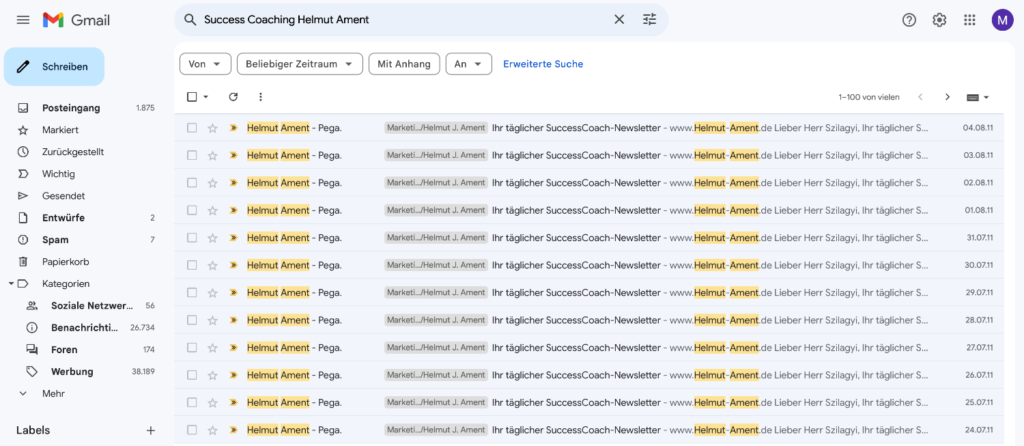Open Settings gear icon

[x=939, y=20]
